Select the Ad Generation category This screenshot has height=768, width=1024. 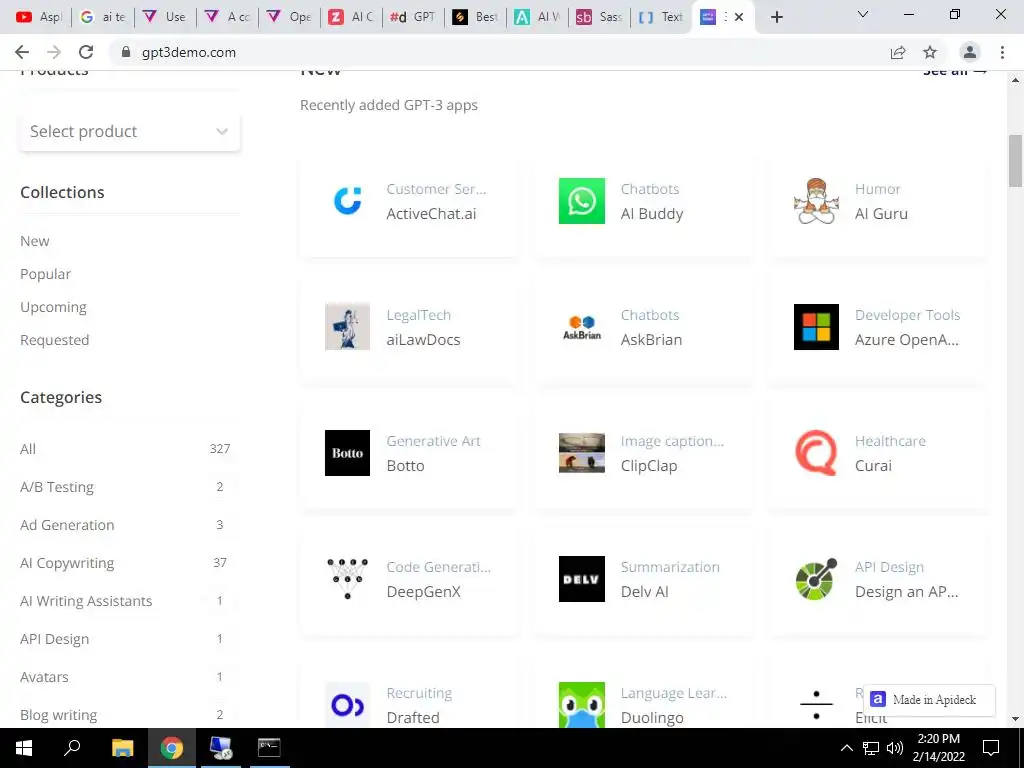[x=125, y=524]
